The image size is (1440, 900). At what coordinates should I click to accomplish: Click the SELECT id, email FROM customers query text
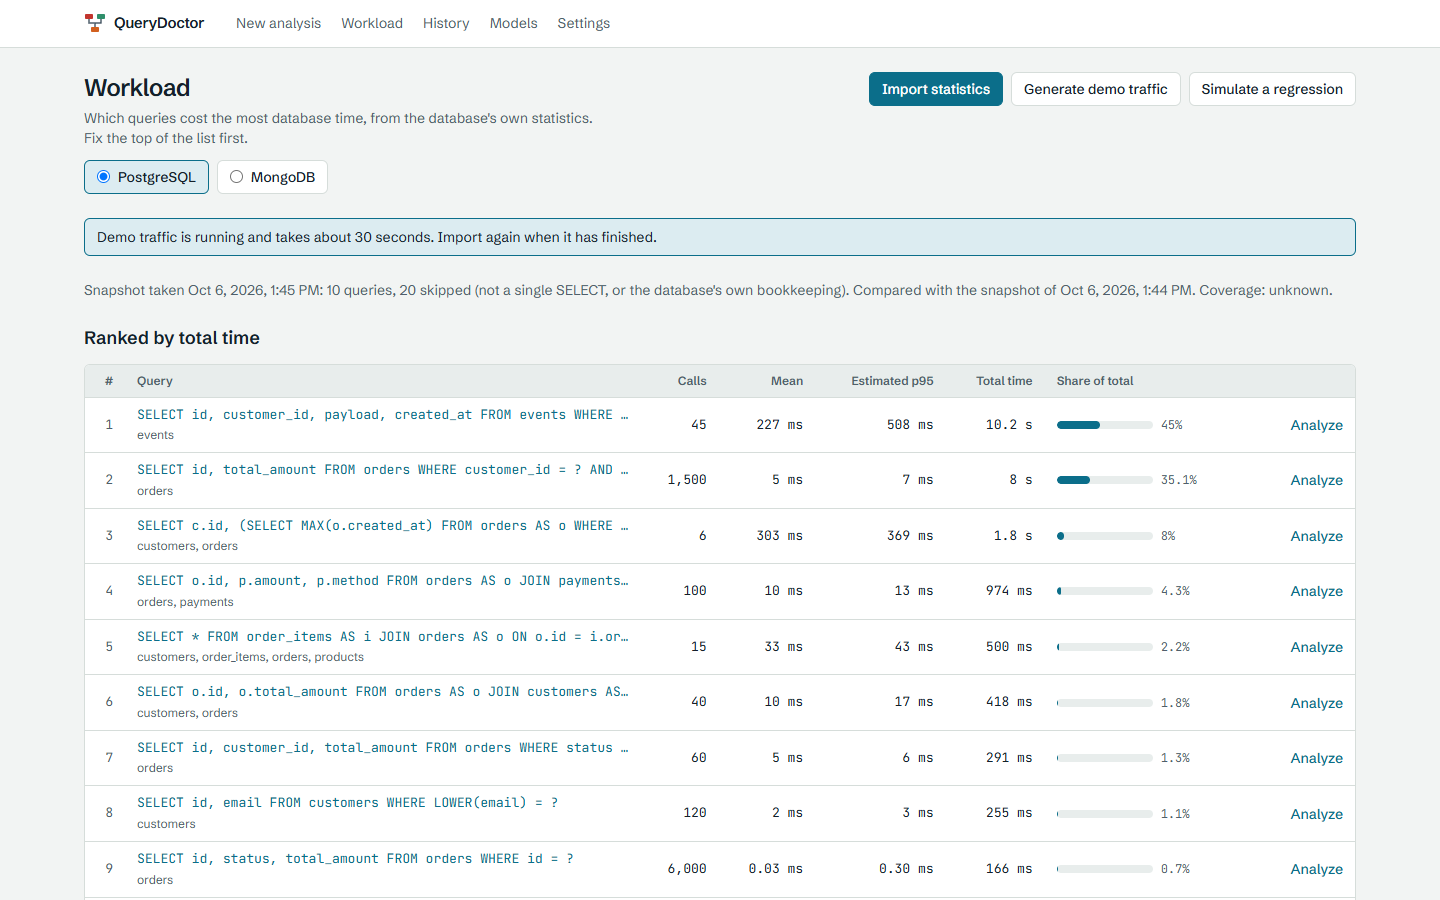[347, 803]
